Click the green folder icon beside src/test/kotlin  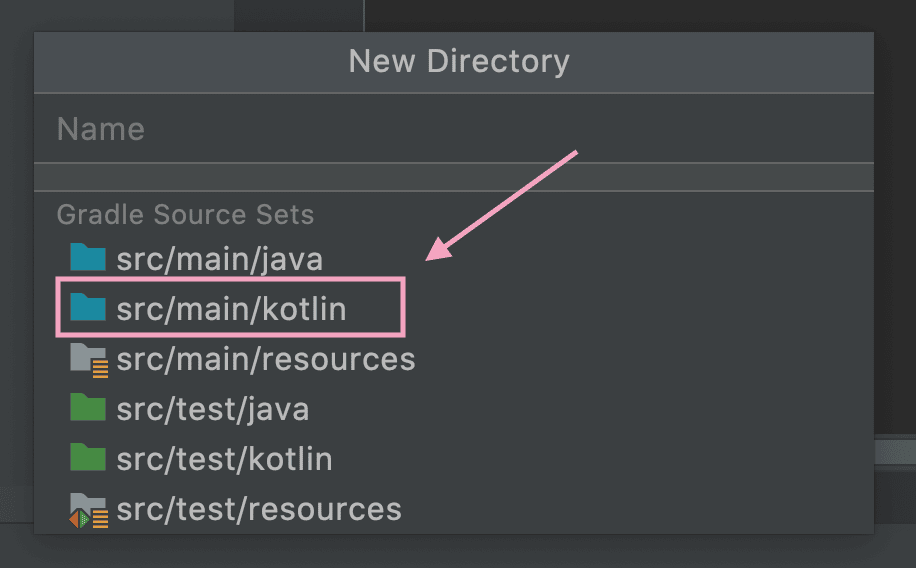88,458
